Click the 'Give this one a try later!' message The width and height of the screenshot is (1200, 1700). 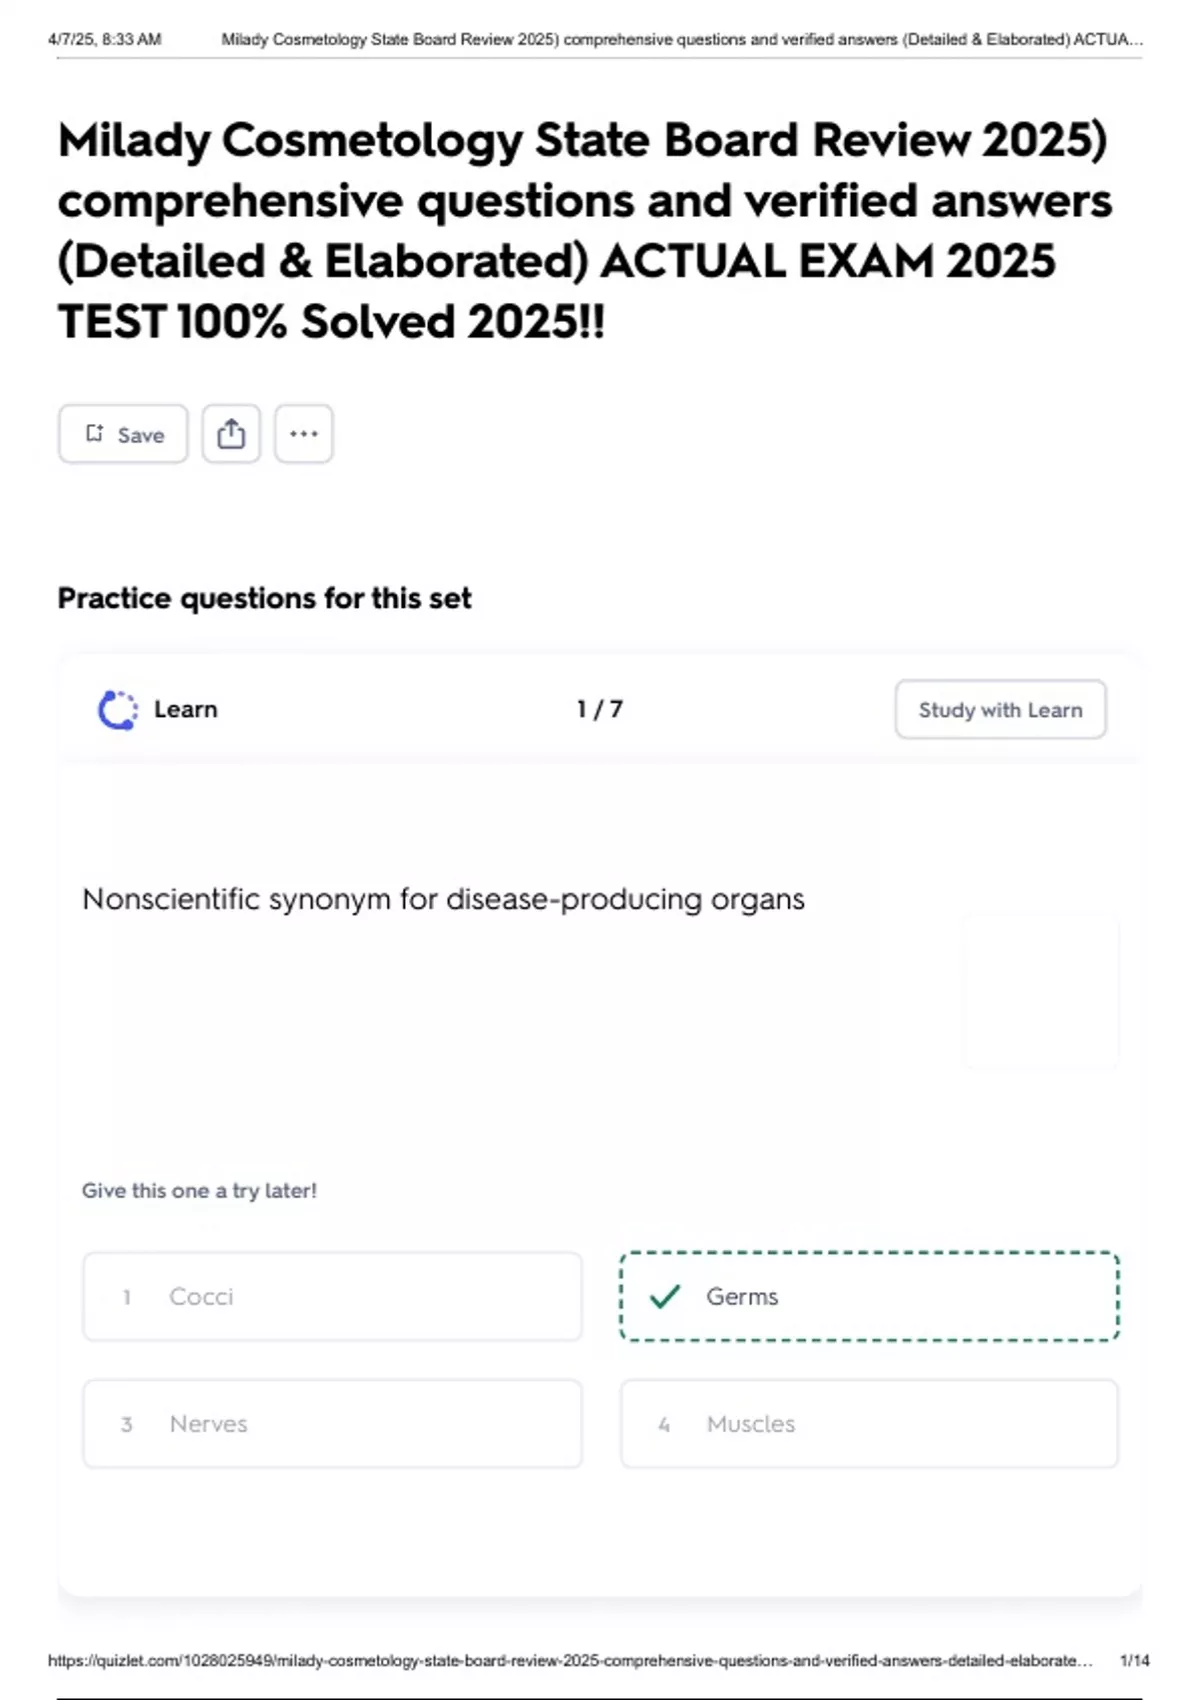tap(199, 1191)
